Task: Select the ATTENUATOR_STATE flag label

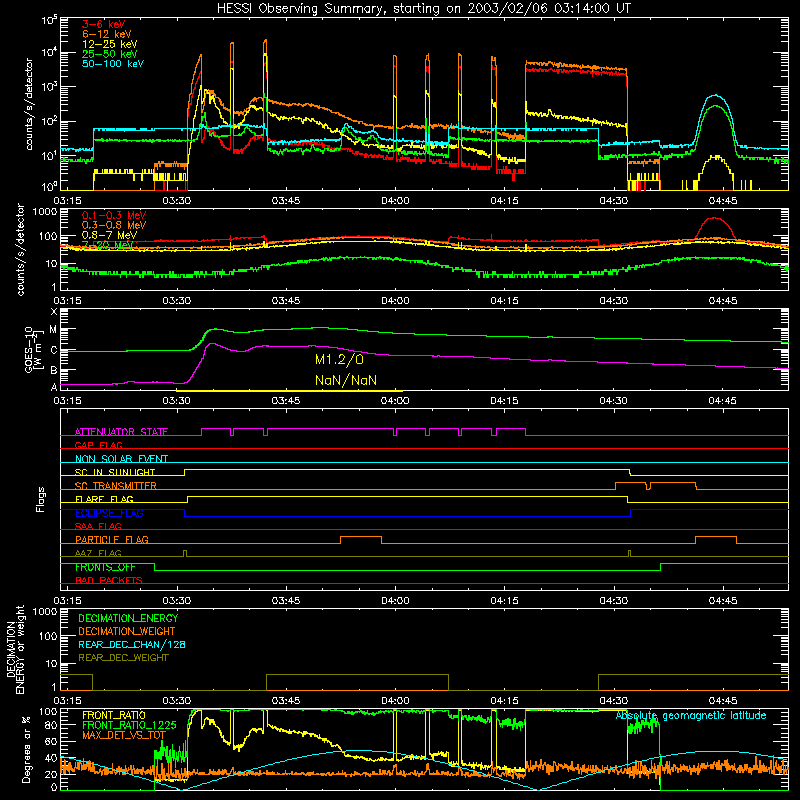Action: 121,432
